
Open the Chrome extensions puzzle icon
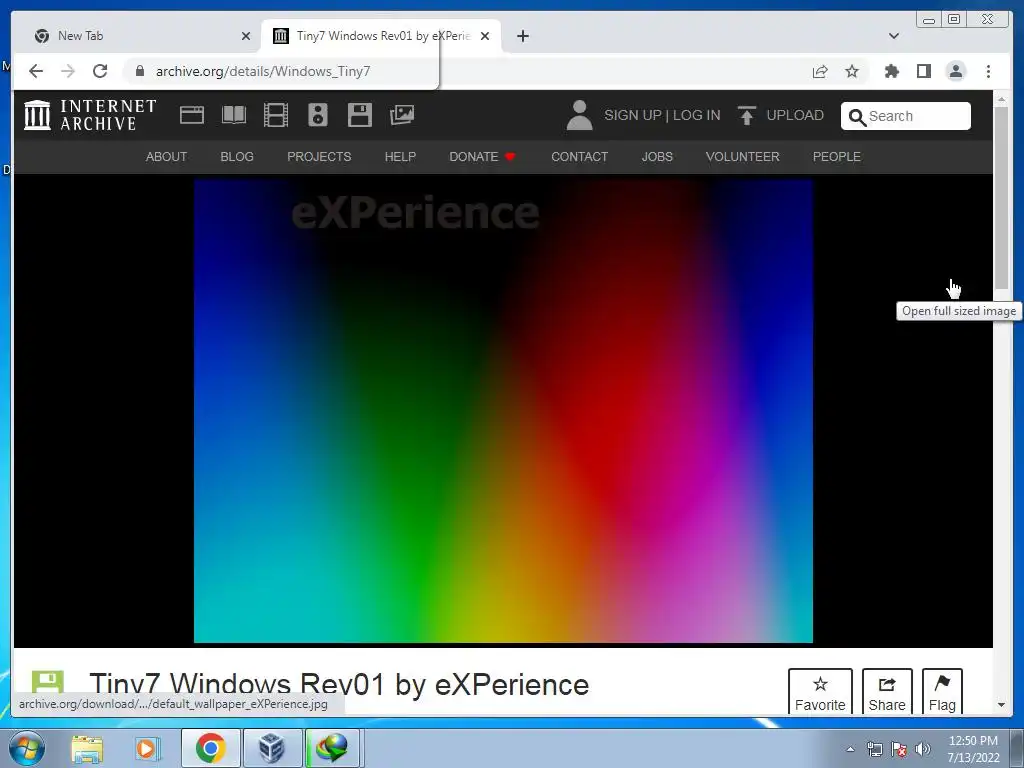point(891,71)
